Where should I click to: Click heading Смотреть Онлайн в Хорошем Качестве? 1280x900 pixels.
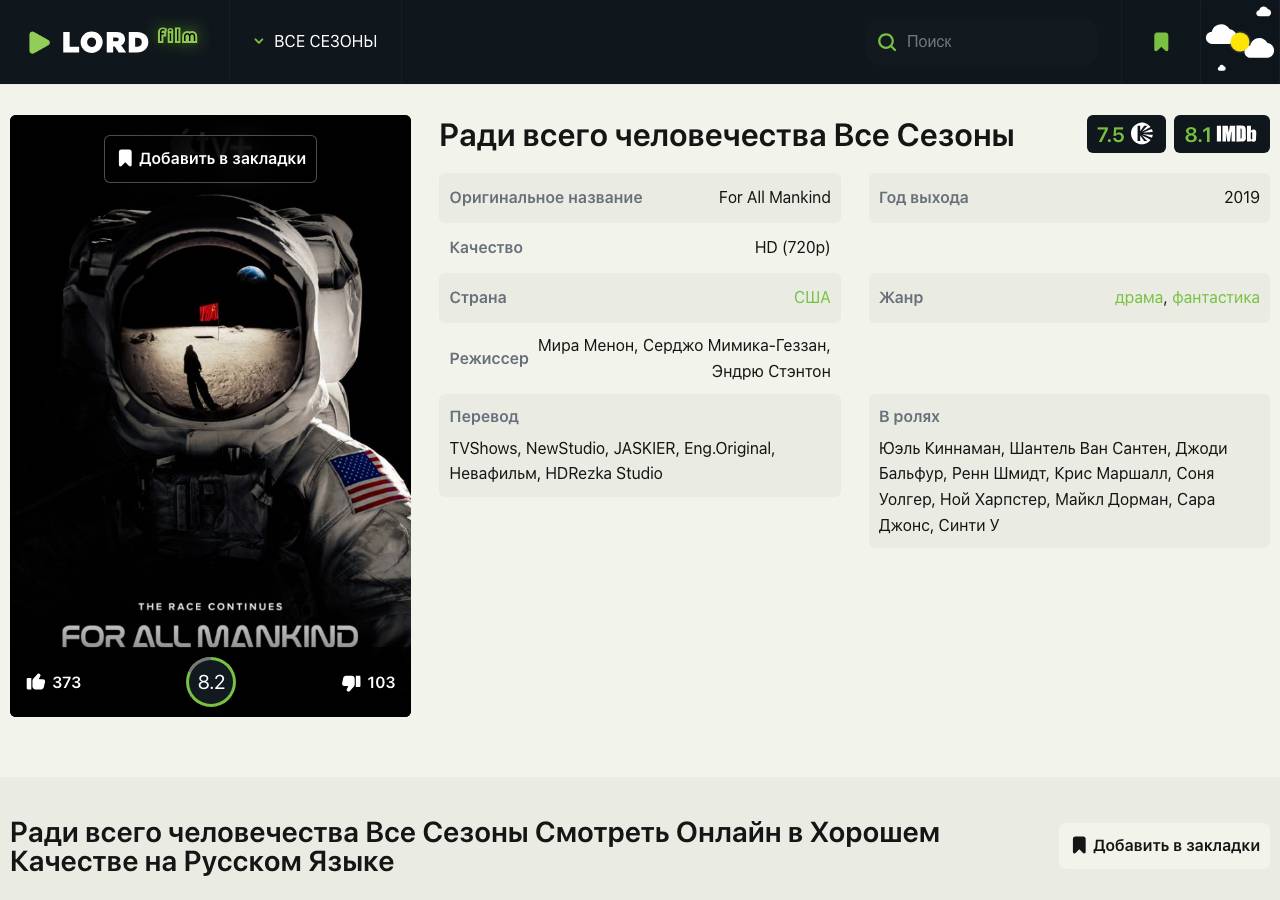pos(475,846)
